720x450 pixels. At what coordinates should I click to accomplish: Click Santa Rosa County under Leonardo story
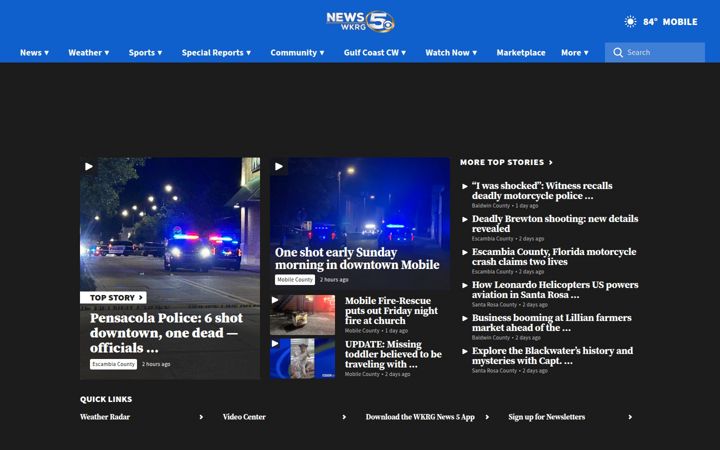[x=494, y=305]
